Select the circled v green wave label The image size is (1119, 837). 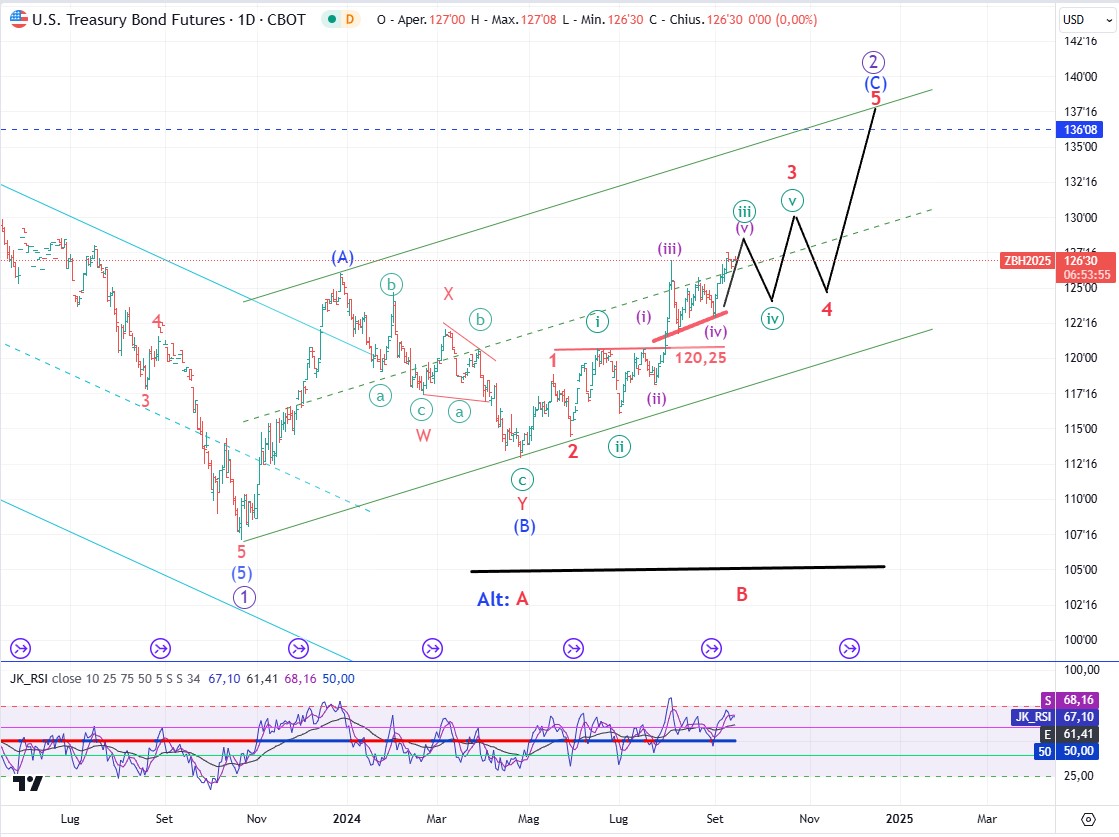pos(792,201)
